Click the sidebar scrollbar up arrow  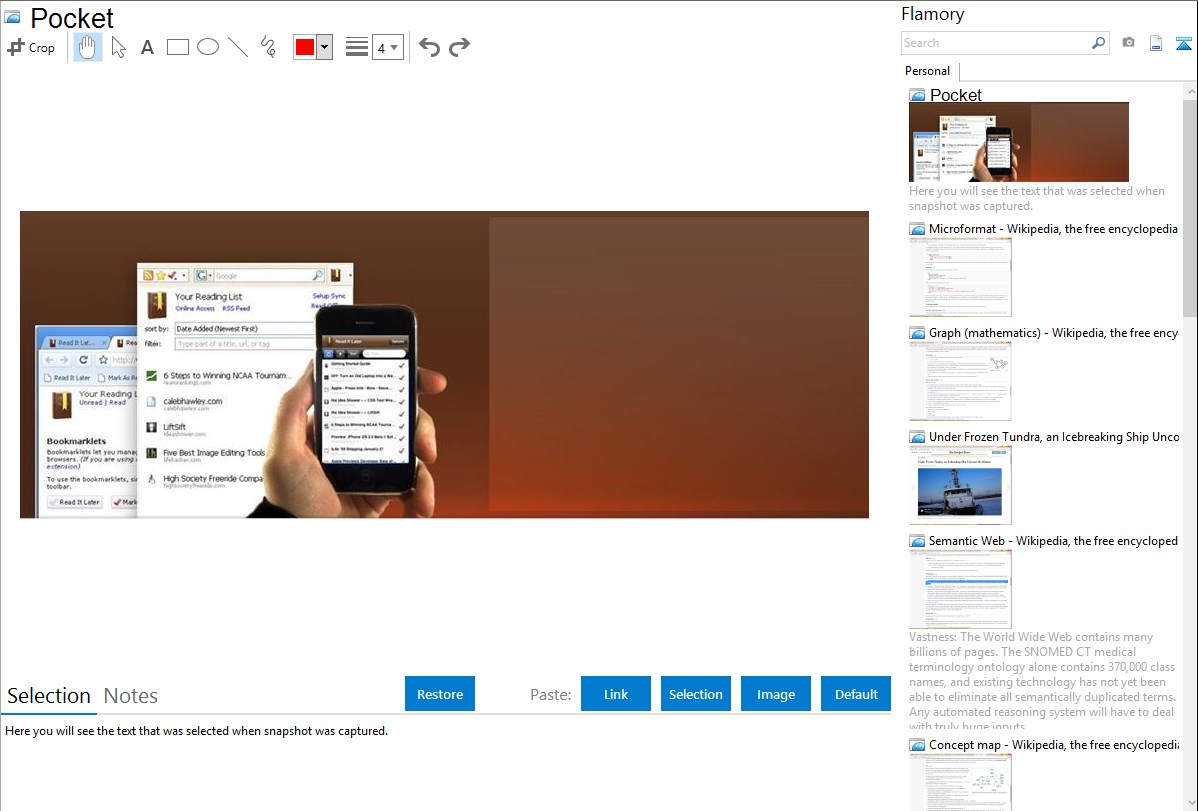[1190, 91]
